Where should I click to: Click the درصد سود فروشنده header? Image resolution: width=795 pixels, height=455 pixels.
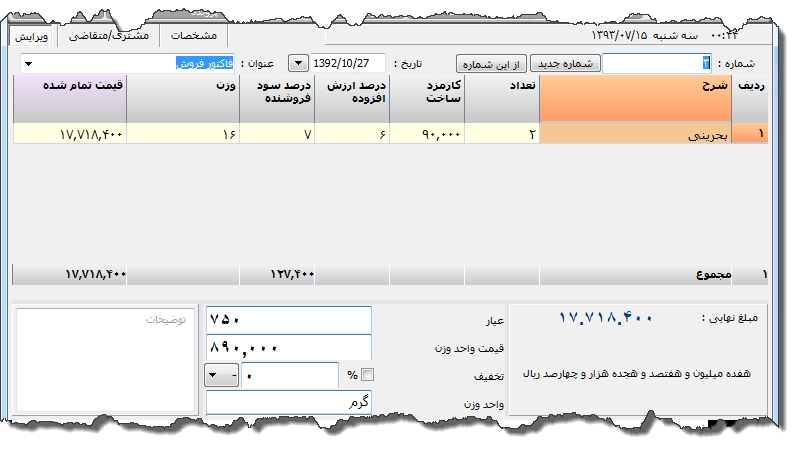pyautogui.click(x=277, y=98)
